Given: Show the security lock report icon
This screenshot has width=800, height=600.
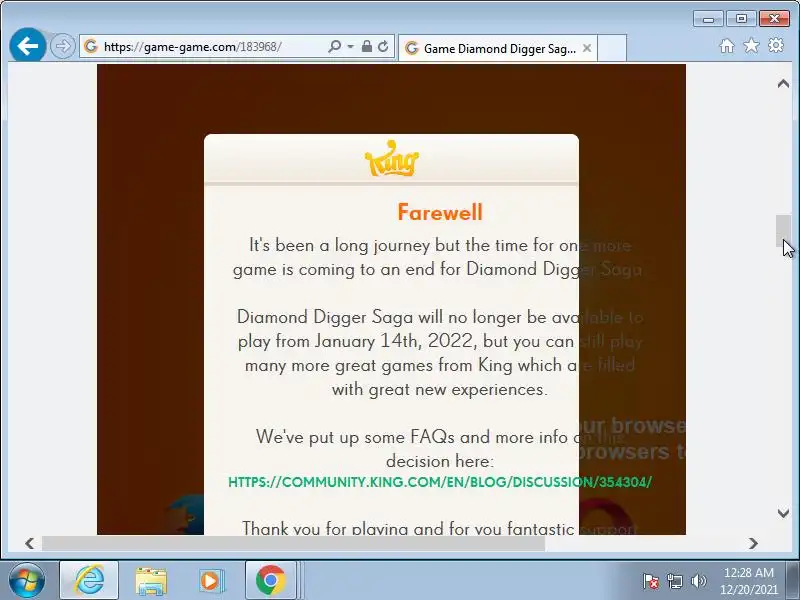Looking at the screenshot, I should (x=366, y=46).
